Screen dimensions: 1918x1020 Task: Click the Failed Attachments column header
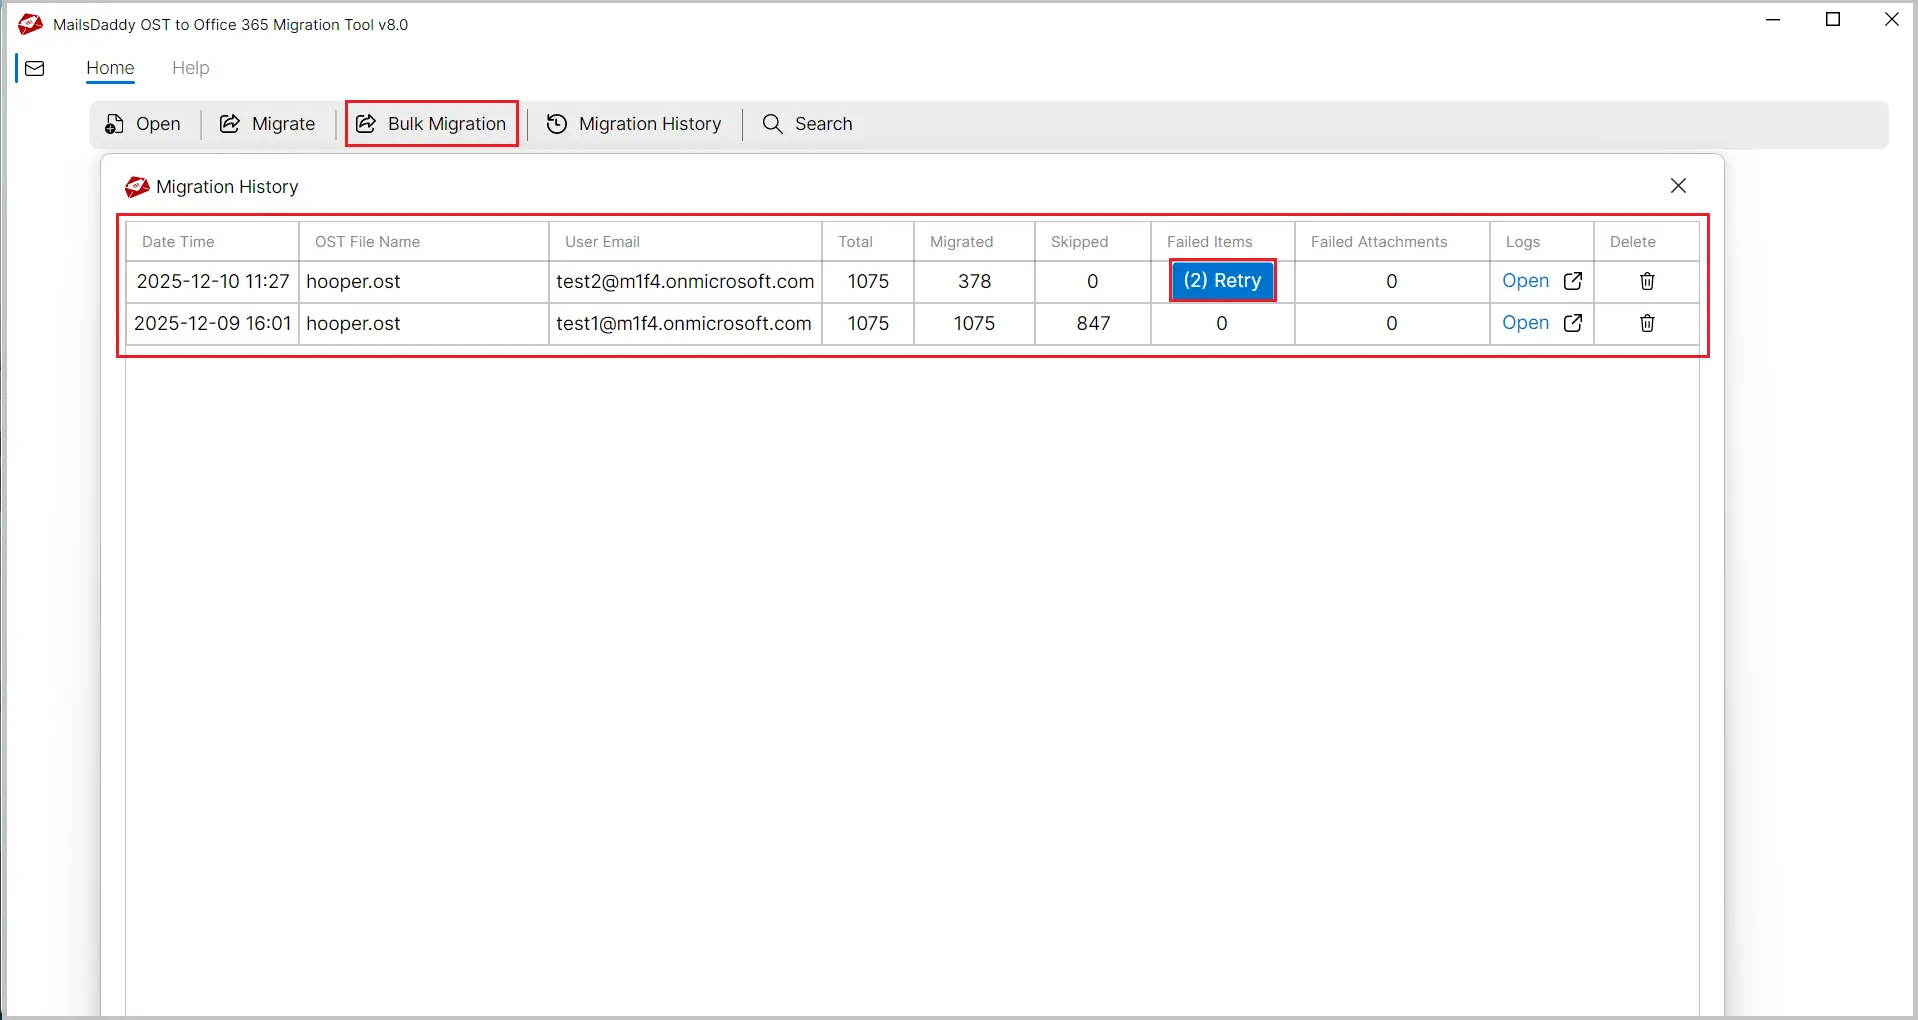(1379, 242)
